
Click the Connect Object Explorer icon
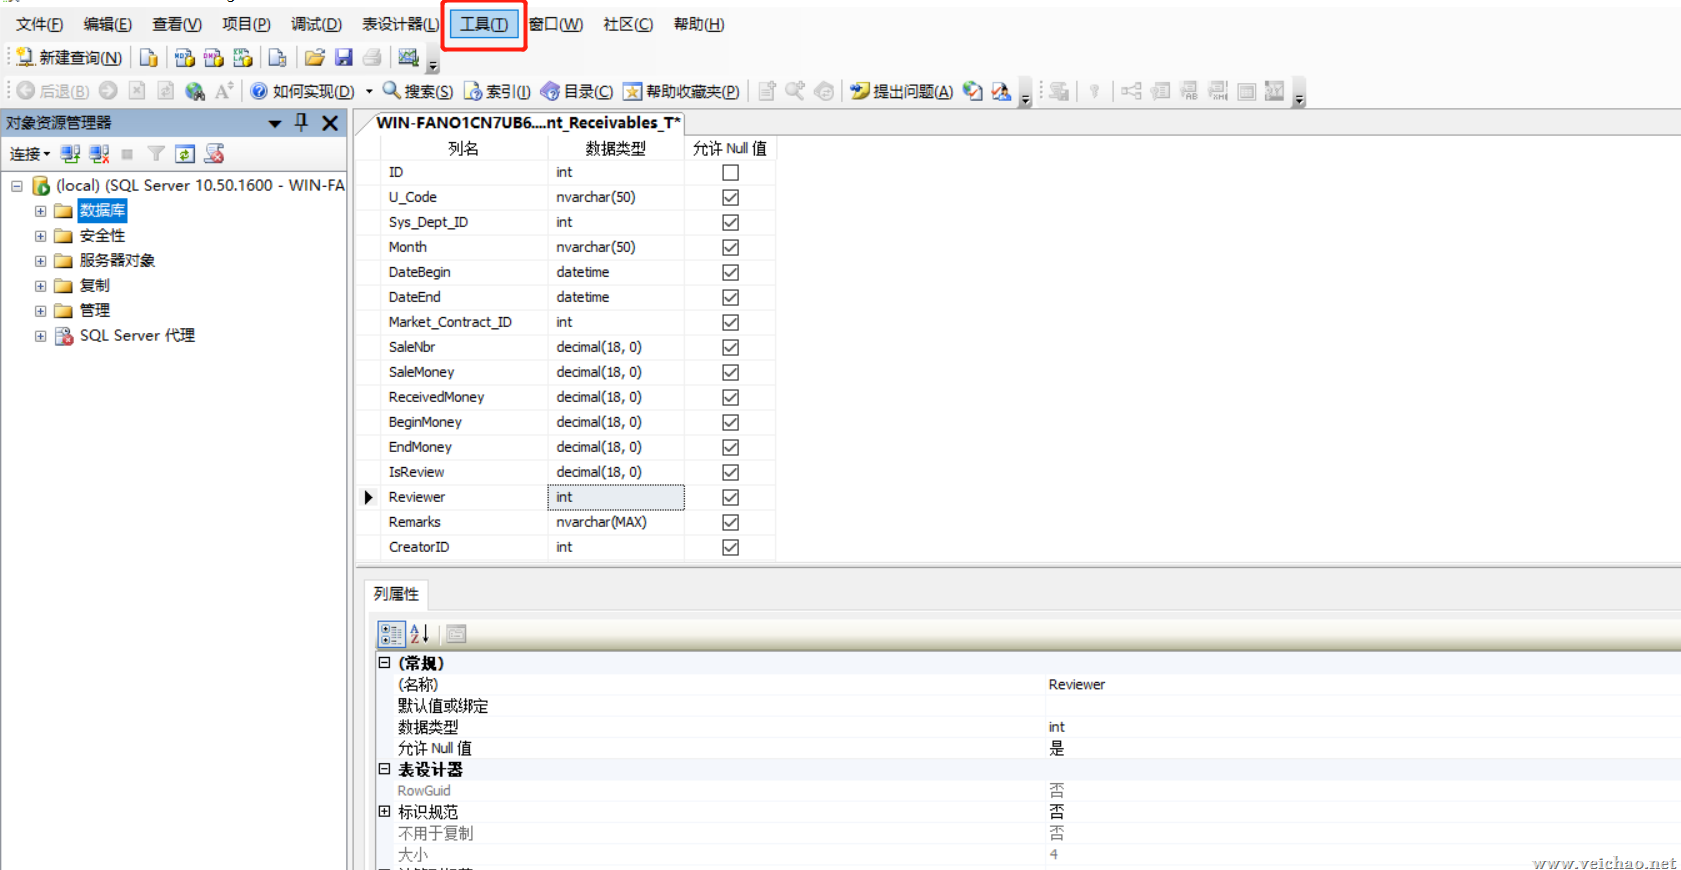70,154
